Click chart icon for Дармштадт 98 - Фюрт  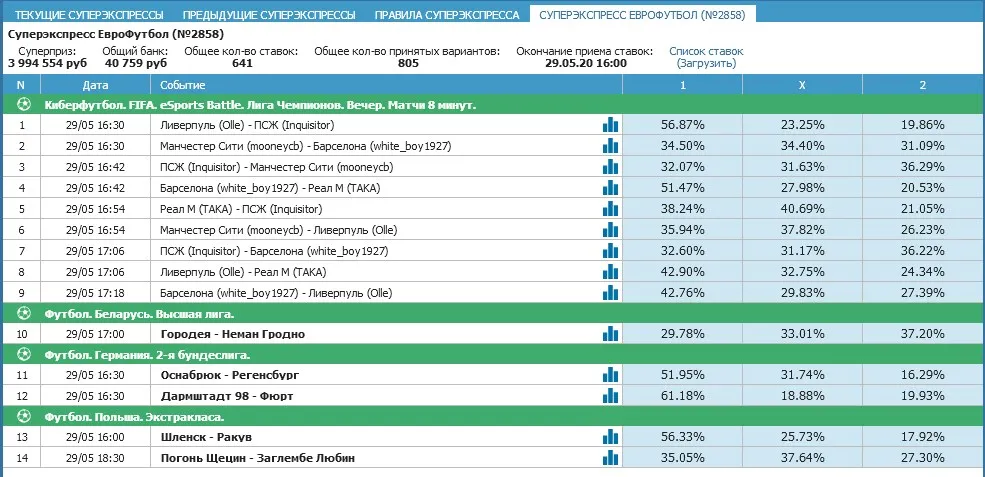pyautogui.click(x=610, y=396)
